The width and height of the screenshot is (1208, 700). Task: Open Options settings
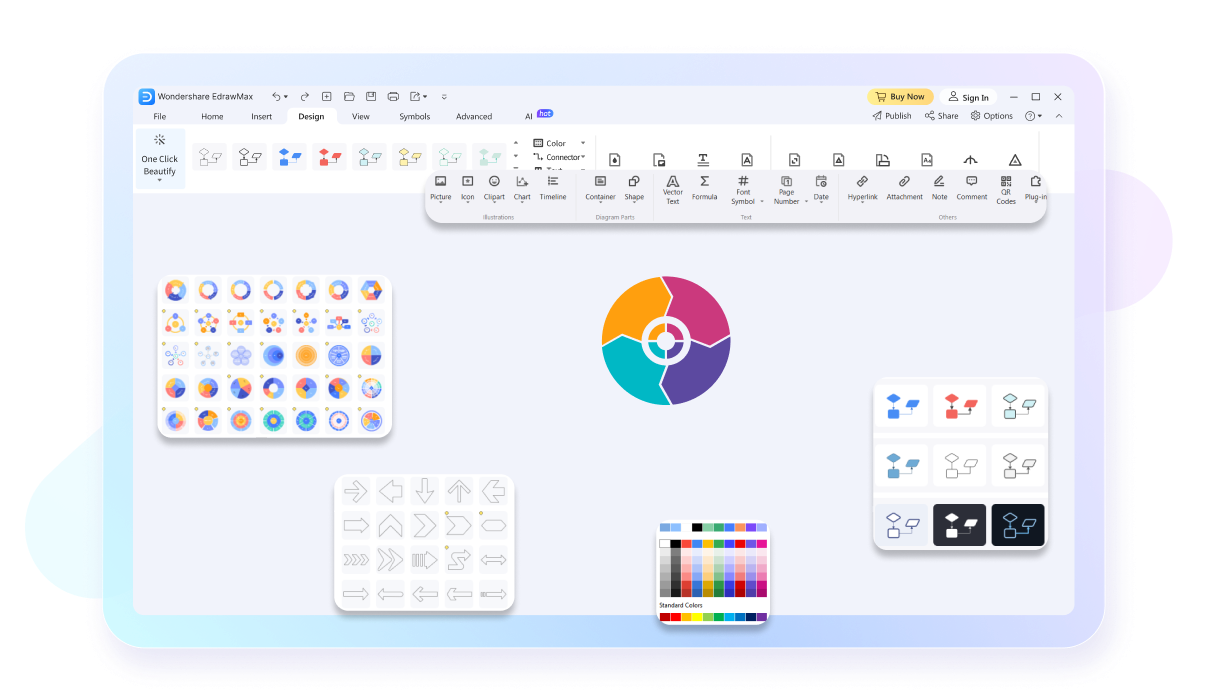coord(991,116)
